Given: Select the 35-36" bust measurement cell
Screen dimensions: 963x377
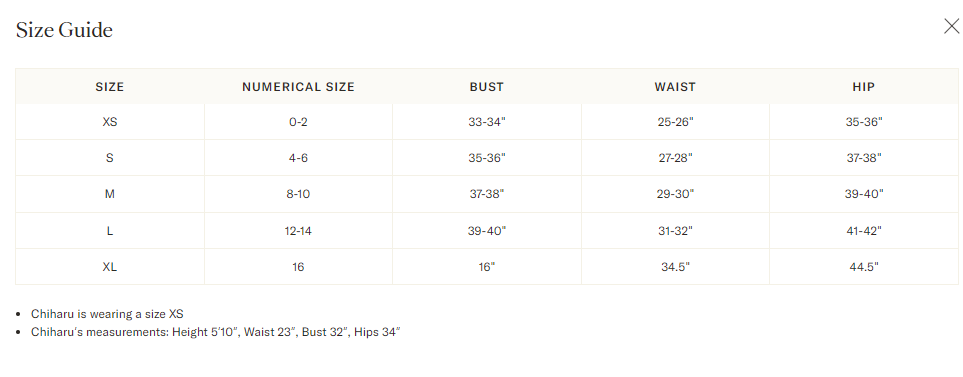Looking at the screenshot, I should click(487, 158).
